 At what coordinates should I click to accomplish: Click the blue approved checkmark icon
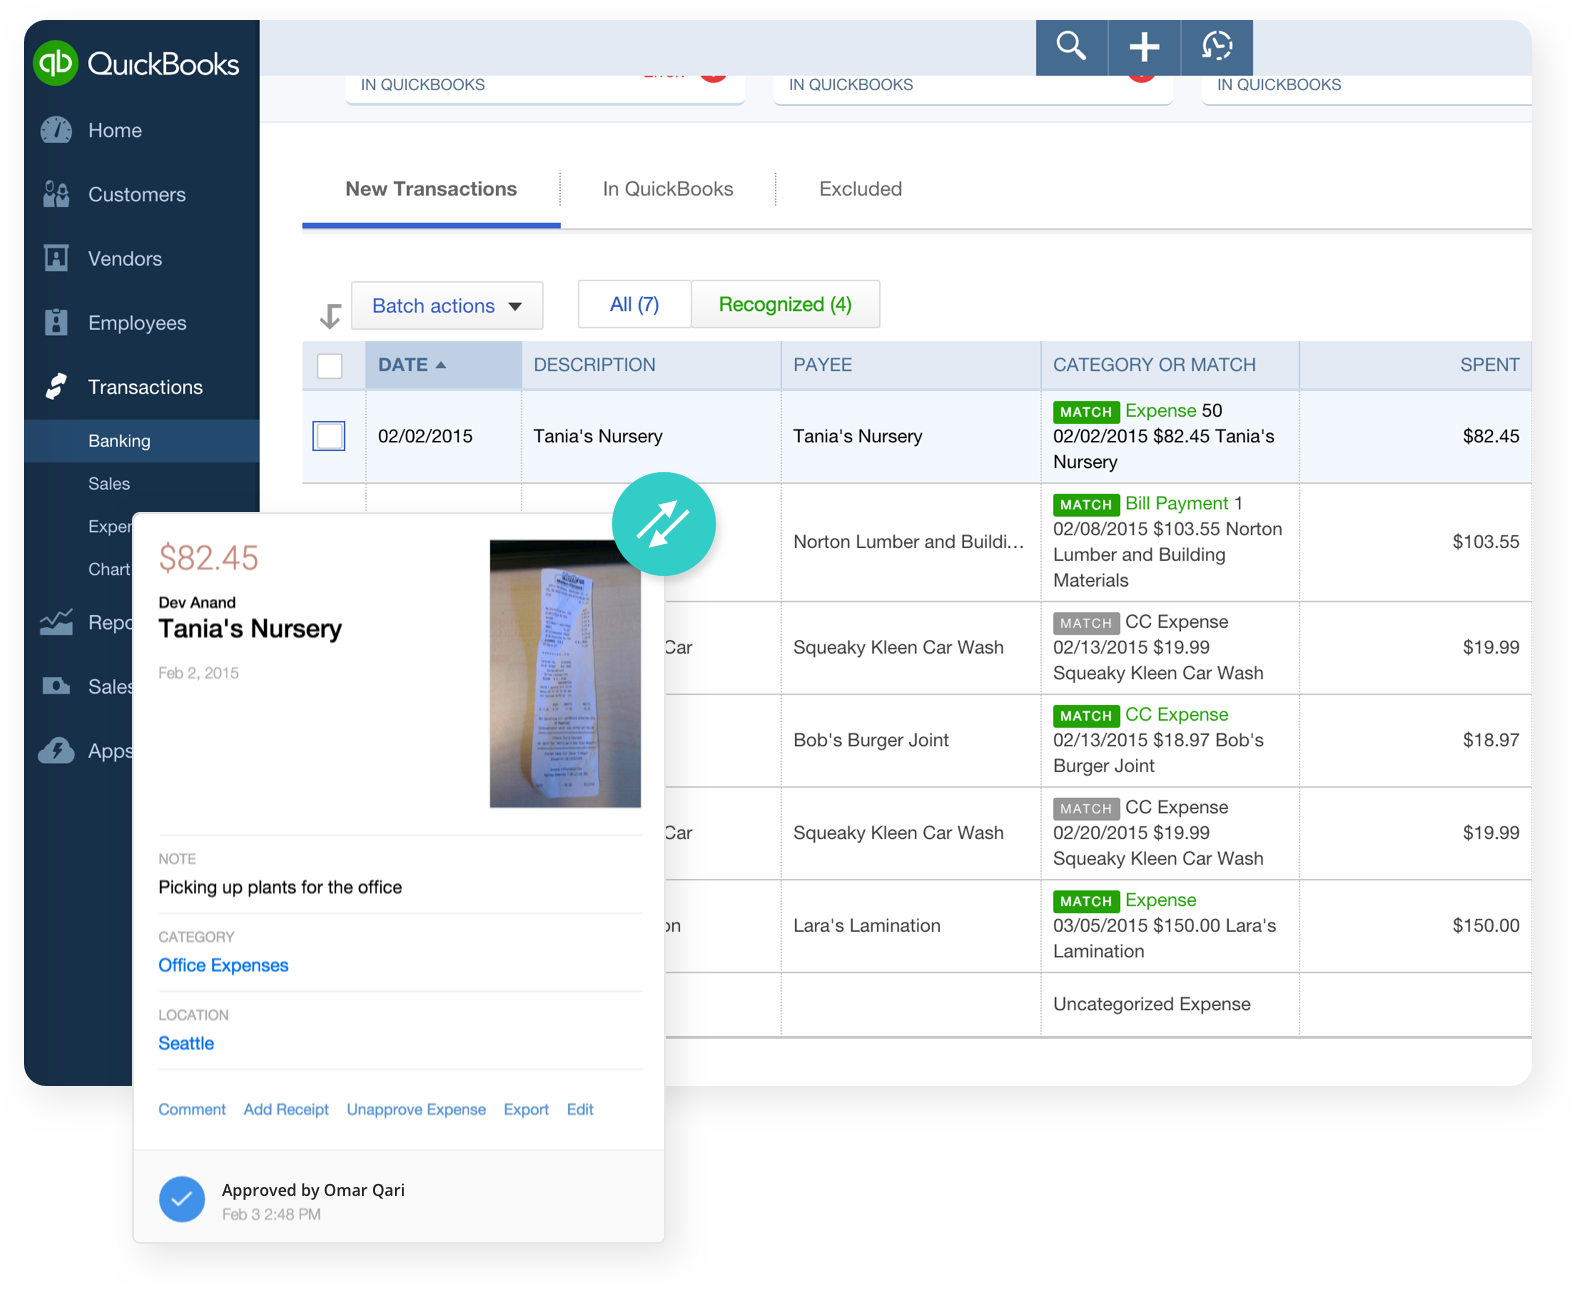coord(182,1199)
